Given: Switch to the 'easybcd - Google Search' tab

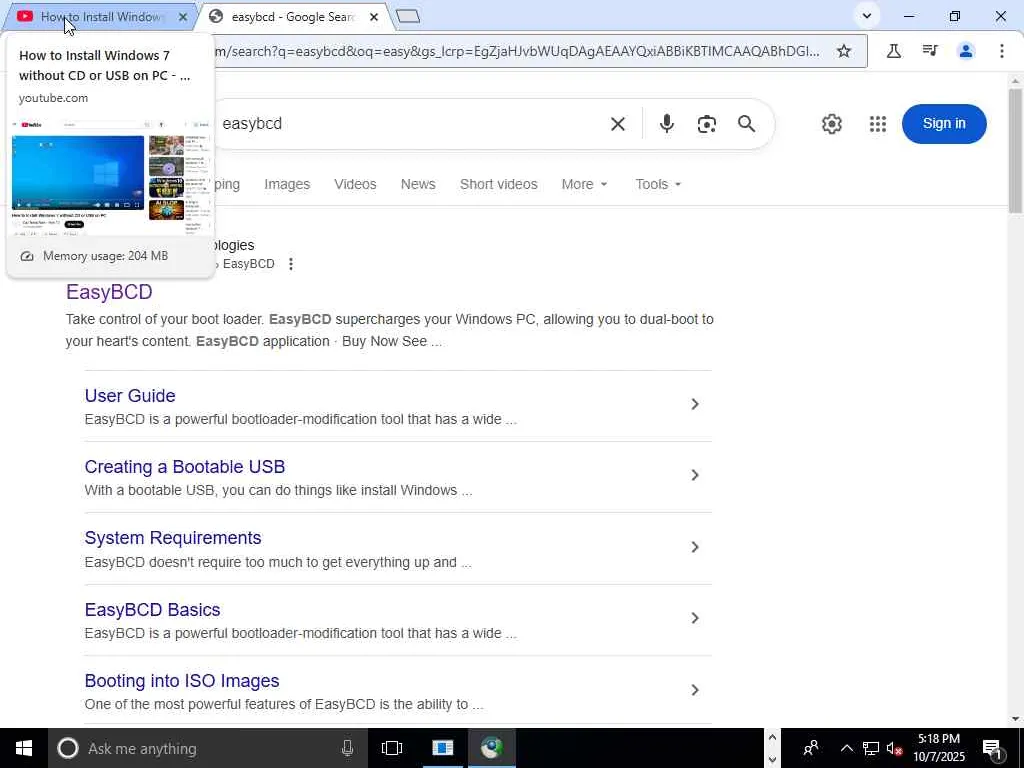Looking at the screenshot, I should pyautogui.click(x=293, y=17).
